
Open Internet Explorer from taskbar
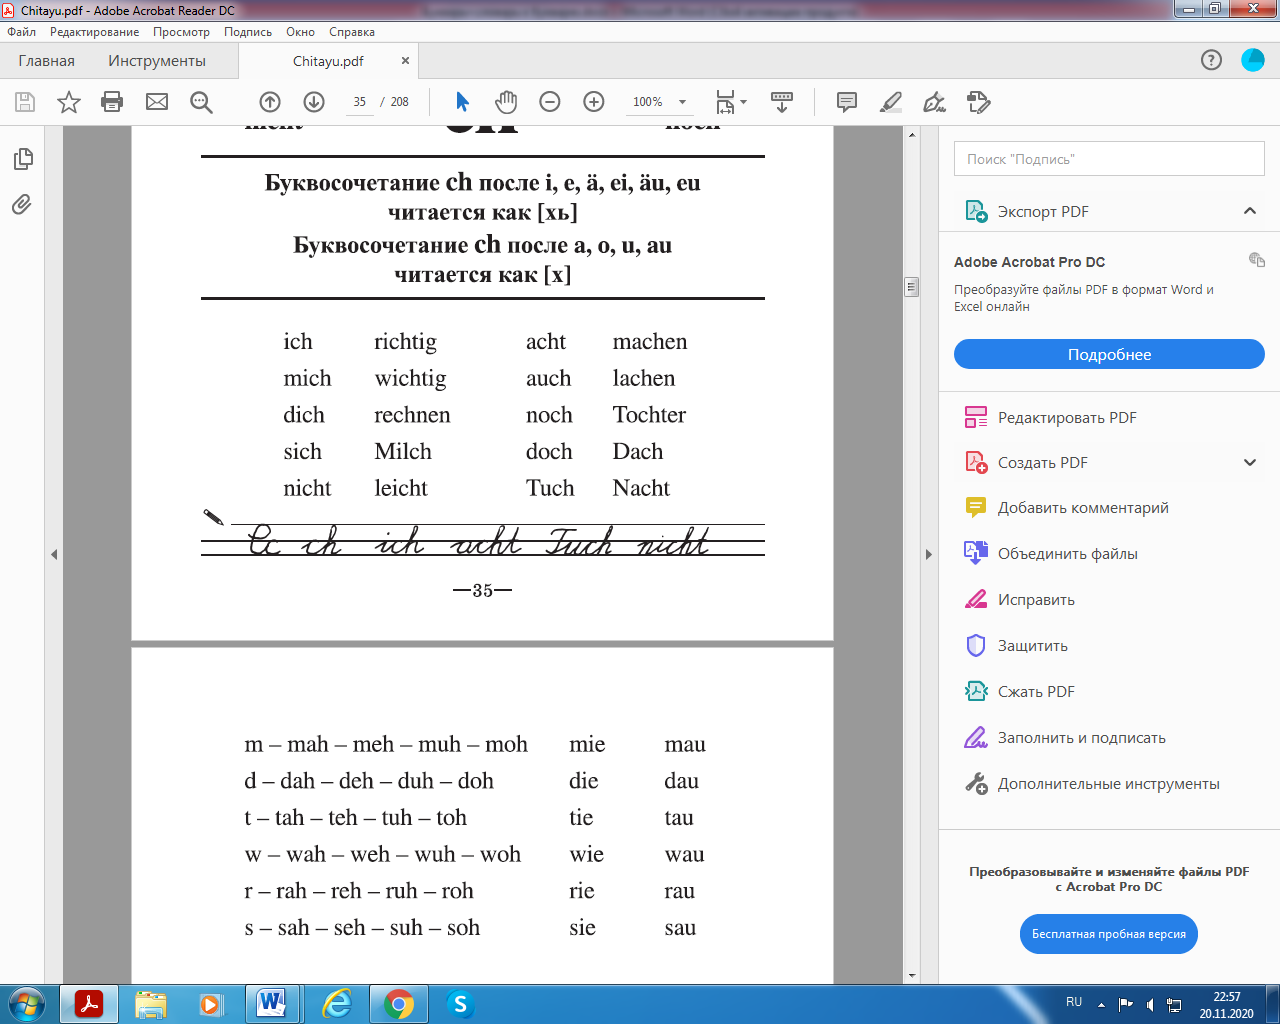(337, 1004)
